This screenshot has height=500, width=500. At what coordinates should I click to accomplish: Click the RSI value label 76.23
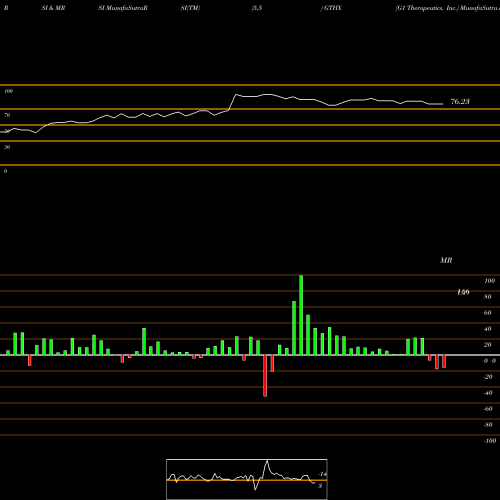pos(460,102)
